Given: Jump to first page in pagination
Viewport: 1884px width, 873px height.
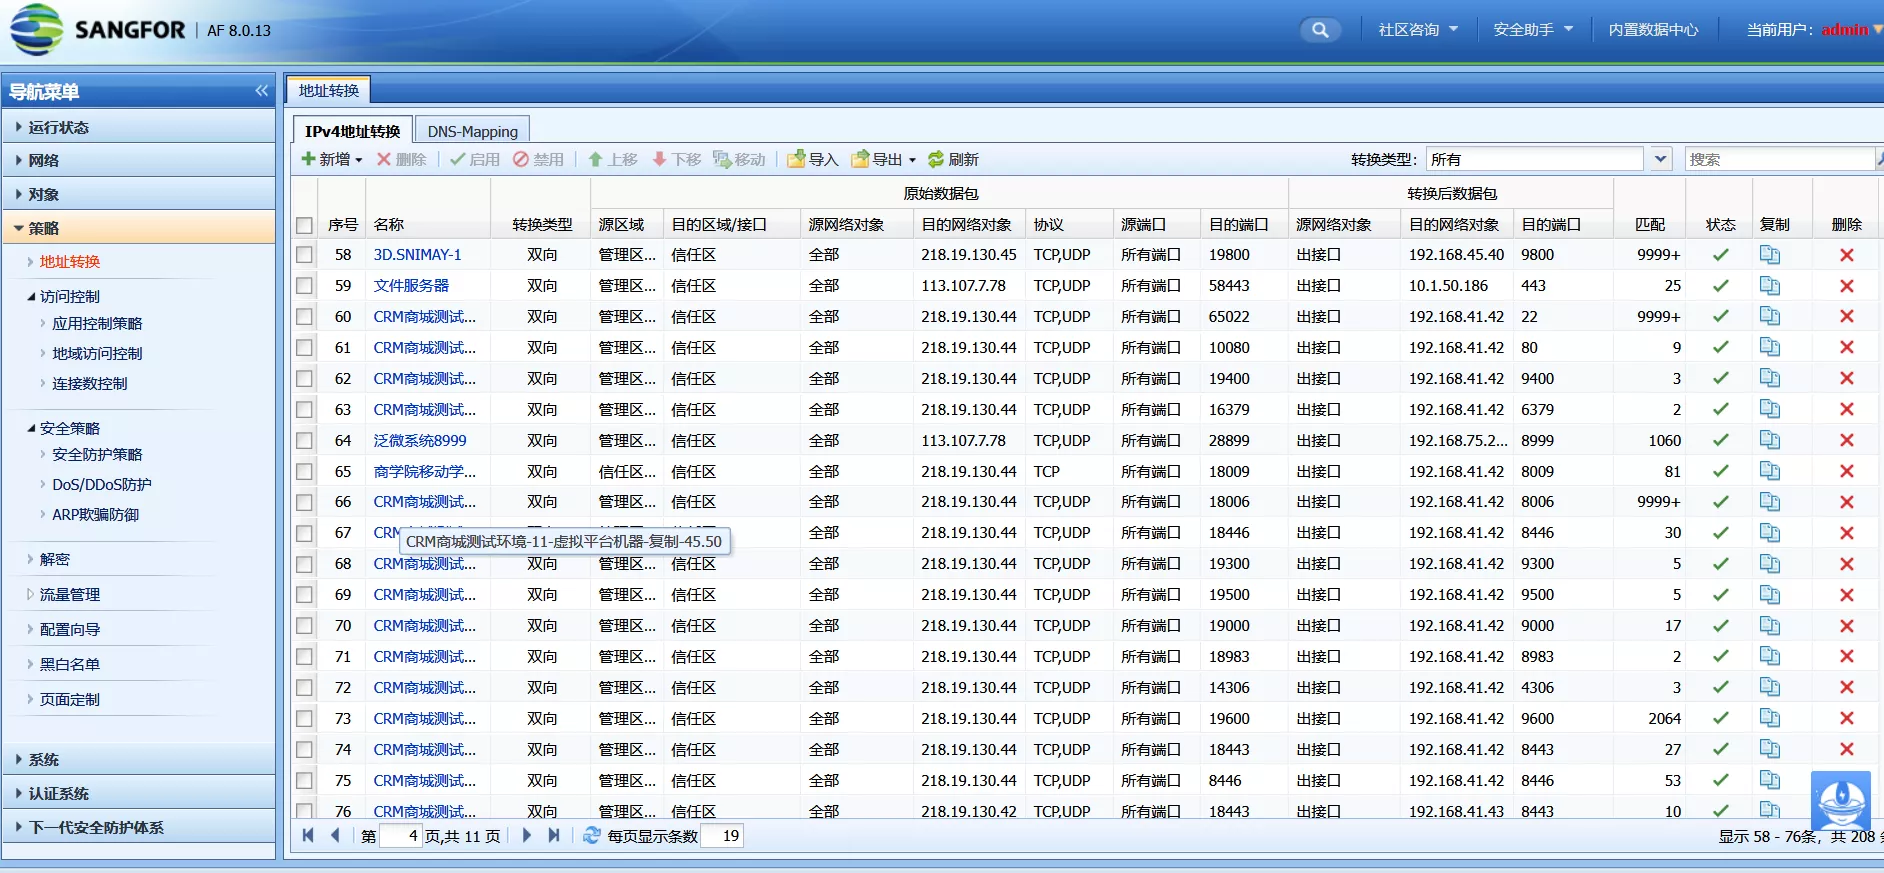Looking at the screenshot, I should pyautogui.click(x=308, y=836).
